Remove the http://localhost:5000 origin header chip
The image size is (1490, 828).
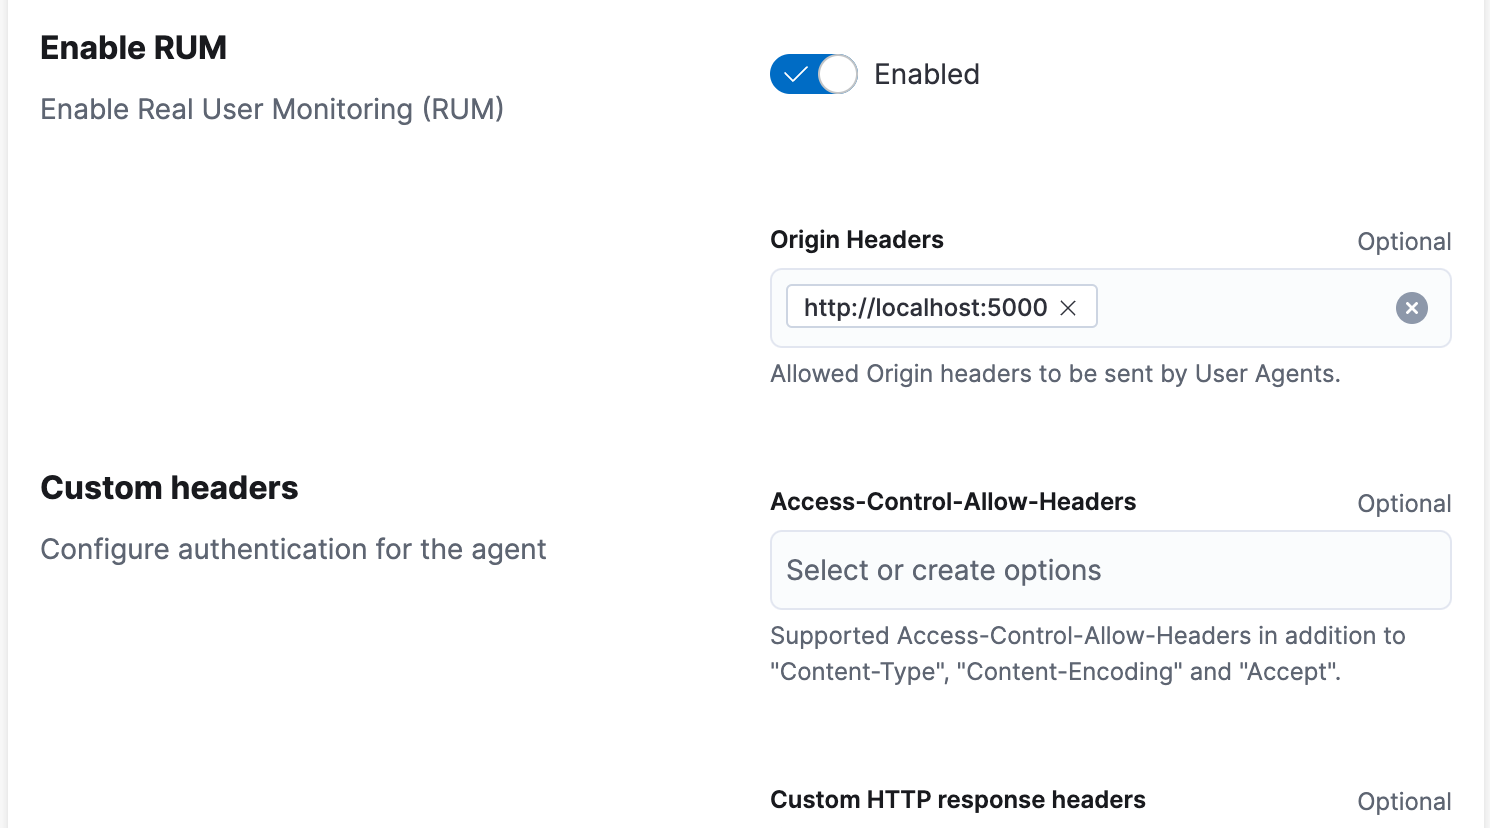click(x=1069, y=307)
